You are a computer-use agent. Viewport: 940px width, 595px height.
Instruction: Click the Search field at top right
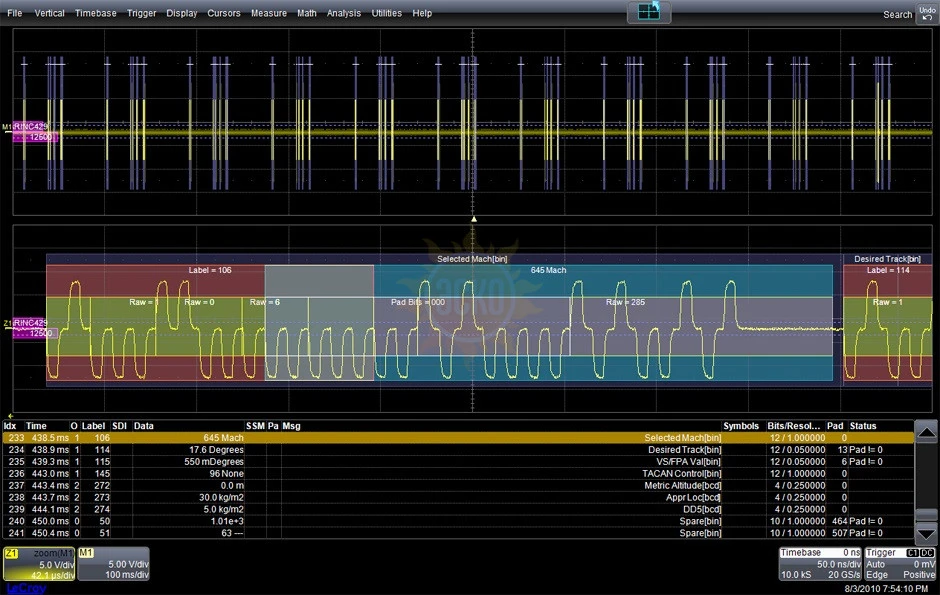click(x=897, y=14)
